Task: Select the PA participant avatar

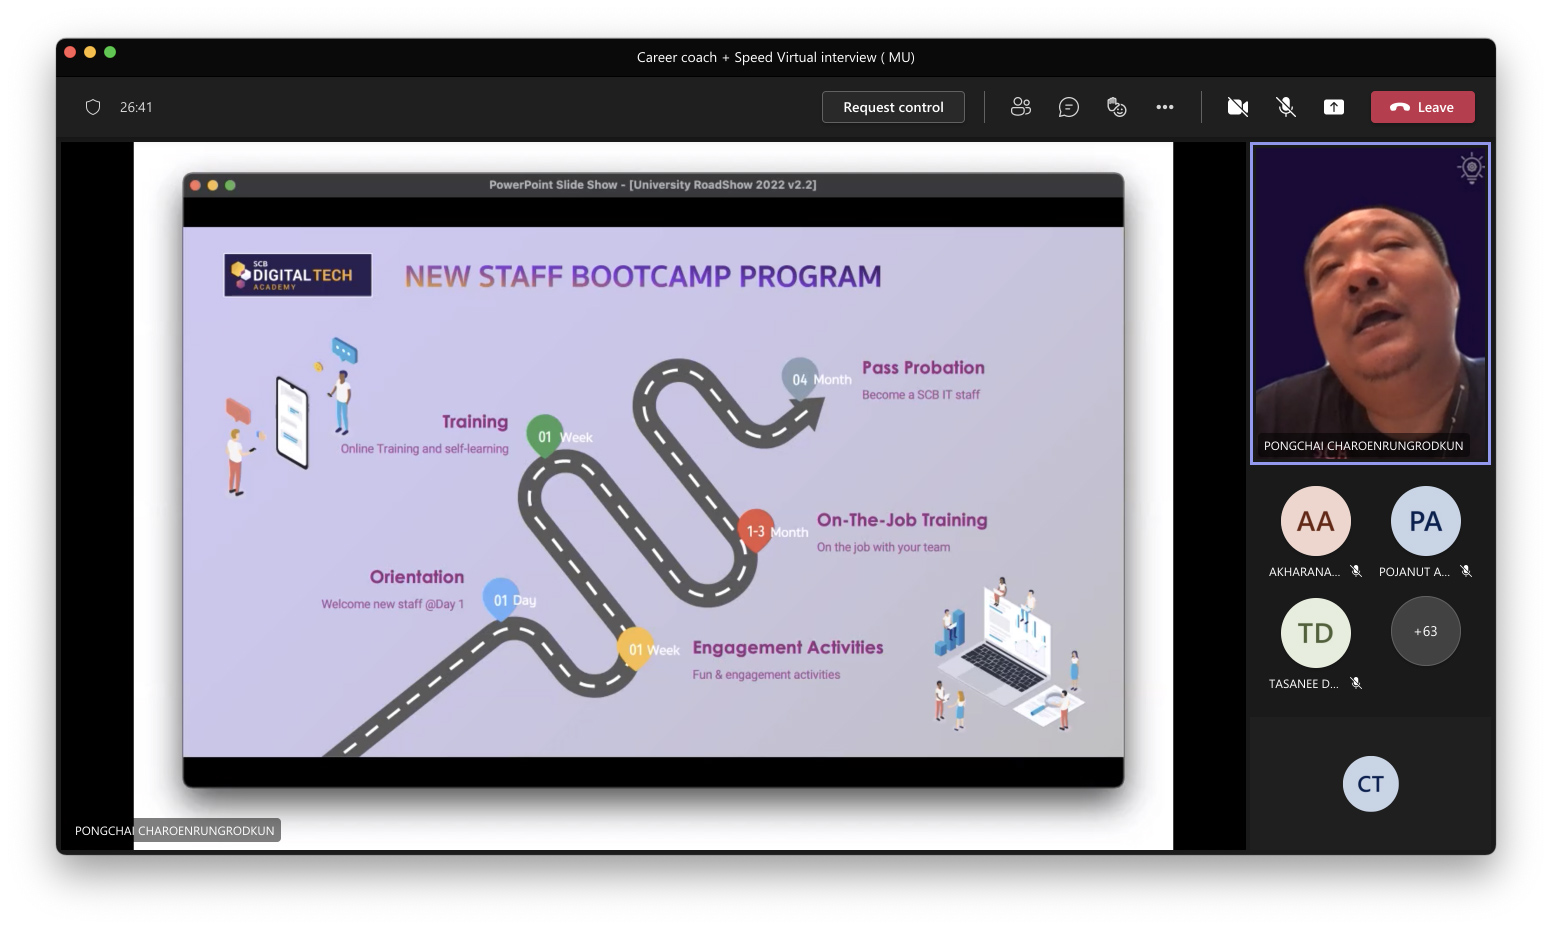Action: pyautogui.click(x=1425, y=521)
